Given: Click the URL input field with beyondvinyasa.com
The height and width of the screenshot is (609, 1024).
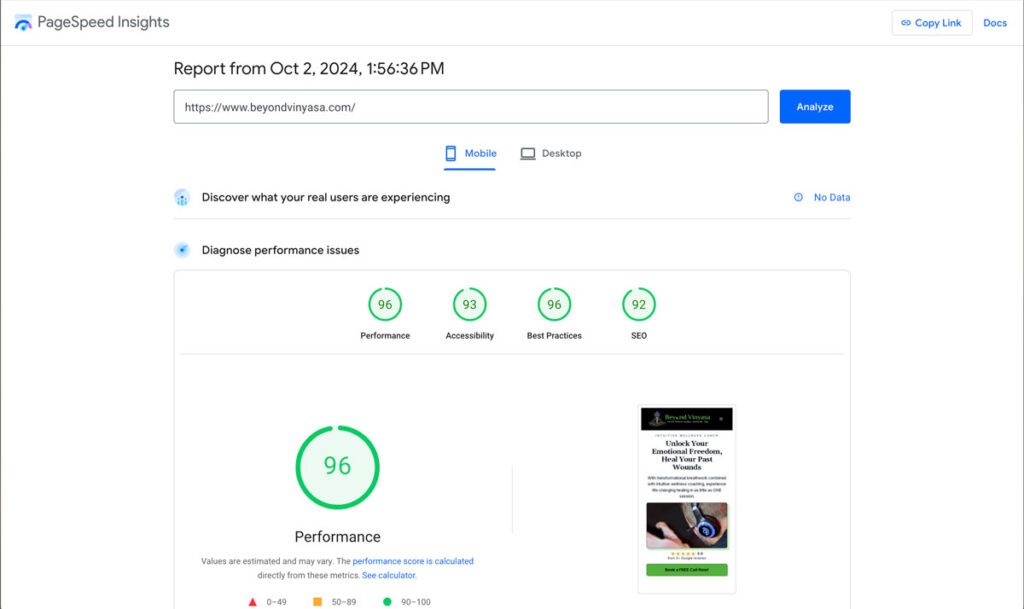Looking at the screenshot, I should click(x=471, y=106).
